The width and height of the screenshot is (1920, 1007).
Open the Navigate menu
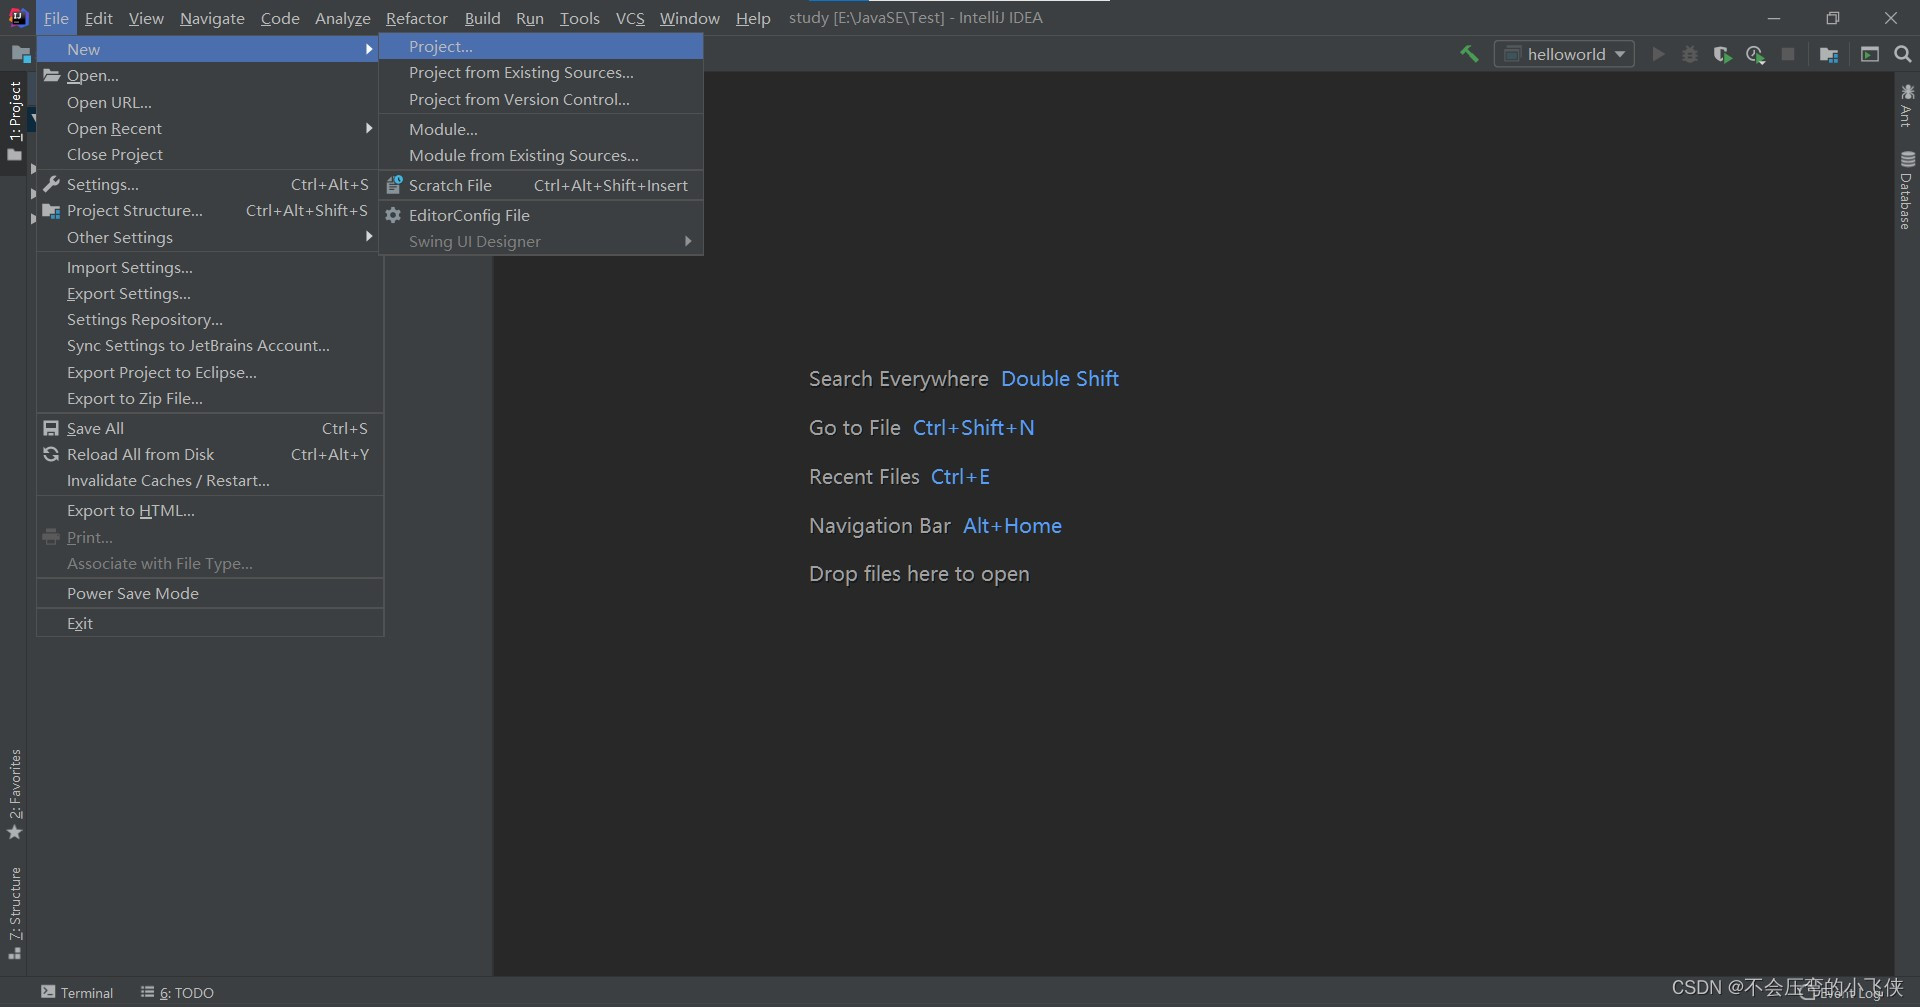pos(212,18)
